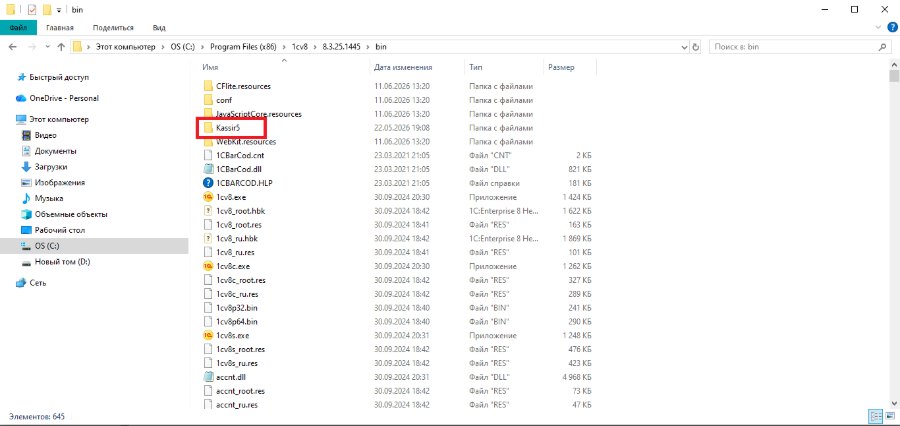
Task: Open the CFlite.resources folder icon
Action: pos(208,86)
